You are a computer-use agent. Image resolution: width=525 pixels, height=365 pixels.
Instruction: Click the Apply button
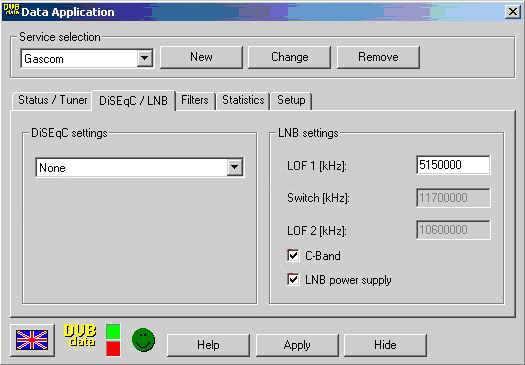[297, 345]
